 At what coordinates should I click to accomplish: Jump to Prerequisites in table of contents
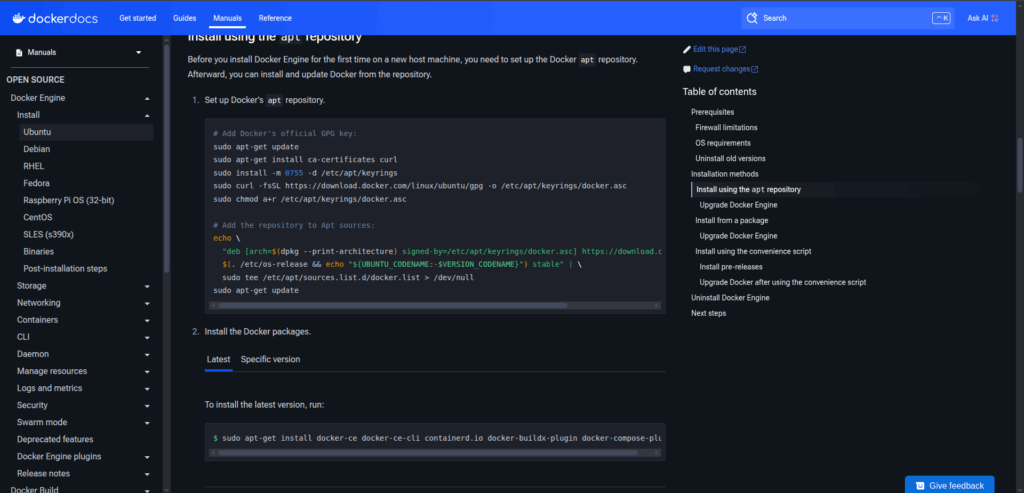(712, 112)
